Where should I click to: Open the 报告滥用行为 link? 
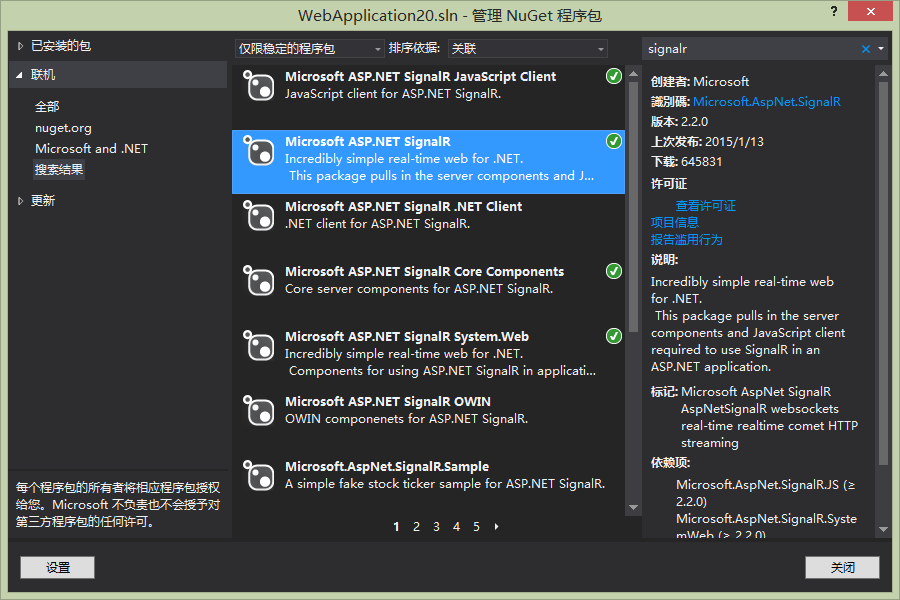pos(686,239)
